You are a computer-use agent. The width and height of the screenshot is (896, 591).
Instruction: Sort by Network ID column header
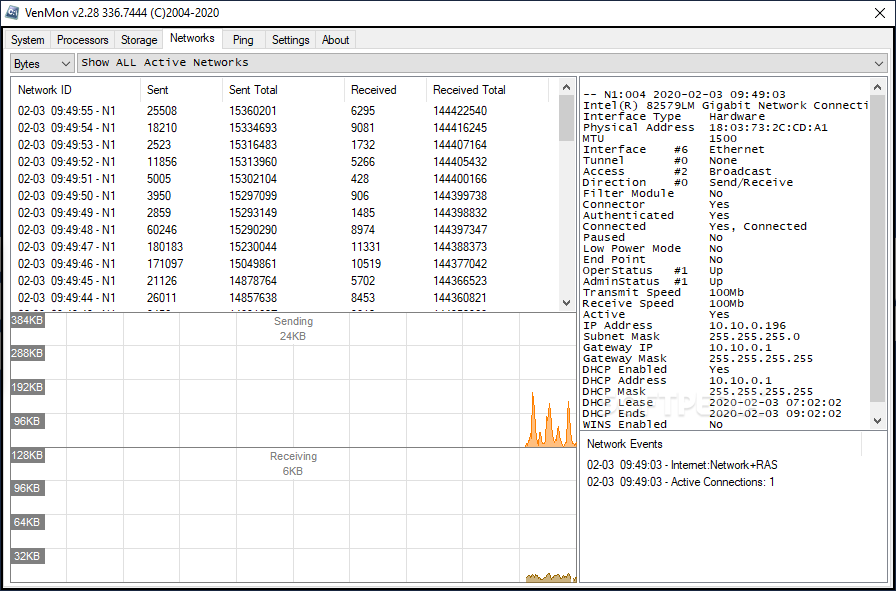pyautogui.click(x=76, y=90)
